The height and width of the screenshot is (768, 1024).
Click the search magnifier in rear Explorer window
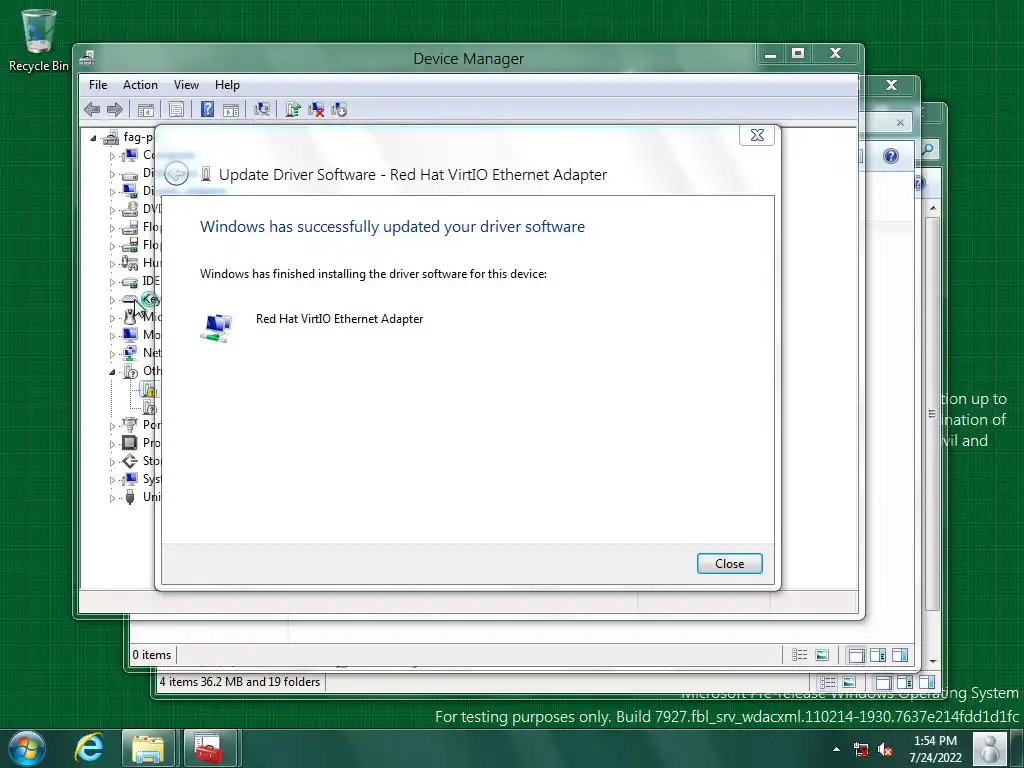[927, 150]
